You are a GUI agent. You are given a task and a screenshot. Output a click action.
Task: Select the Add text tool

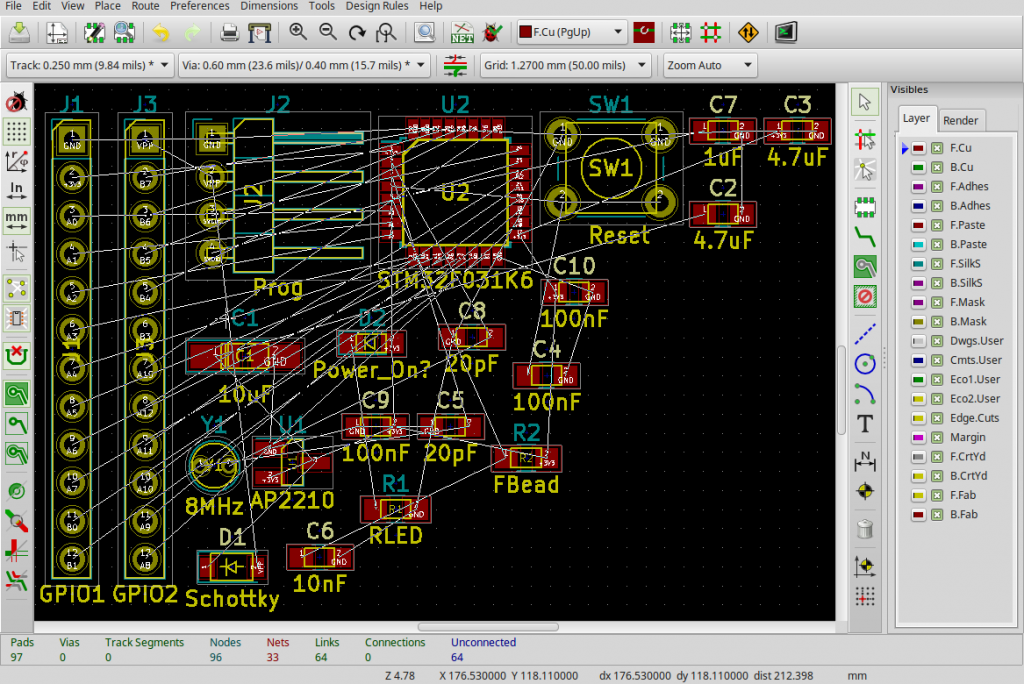coord(865,424)
